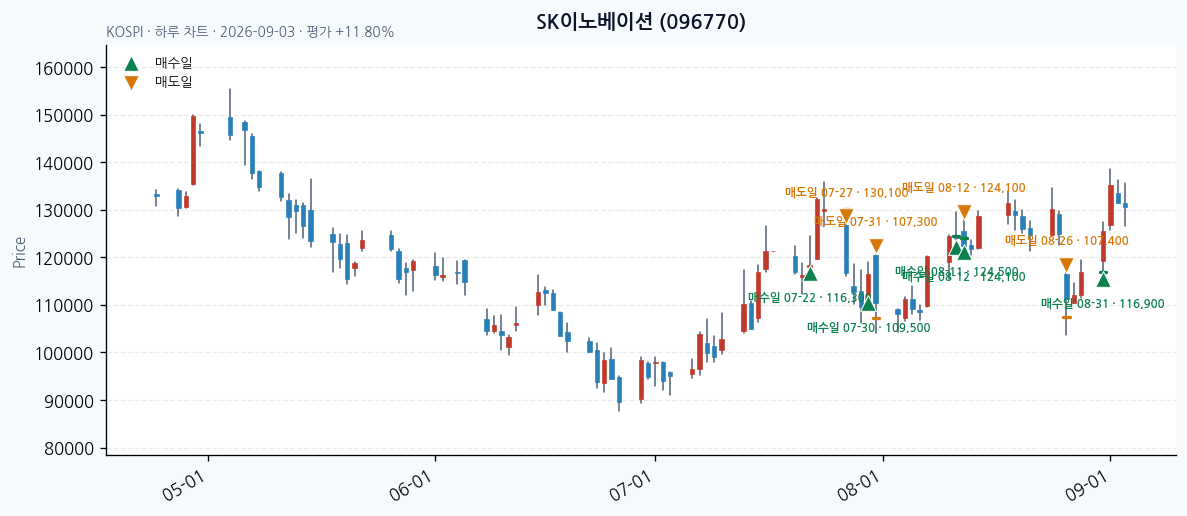Click the annotation 매도일 07-27 · 130,100
1187x516 pixels.
click(x=846, y=193)
